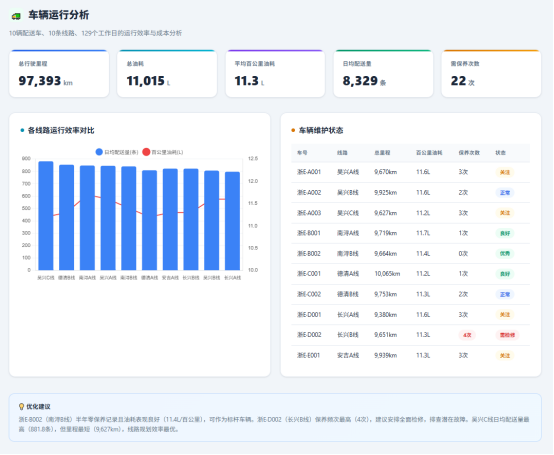The height and width of the screenshot is (455, 554).
Task: Select the red 需检修 status badge
Action: click(507, 335)
